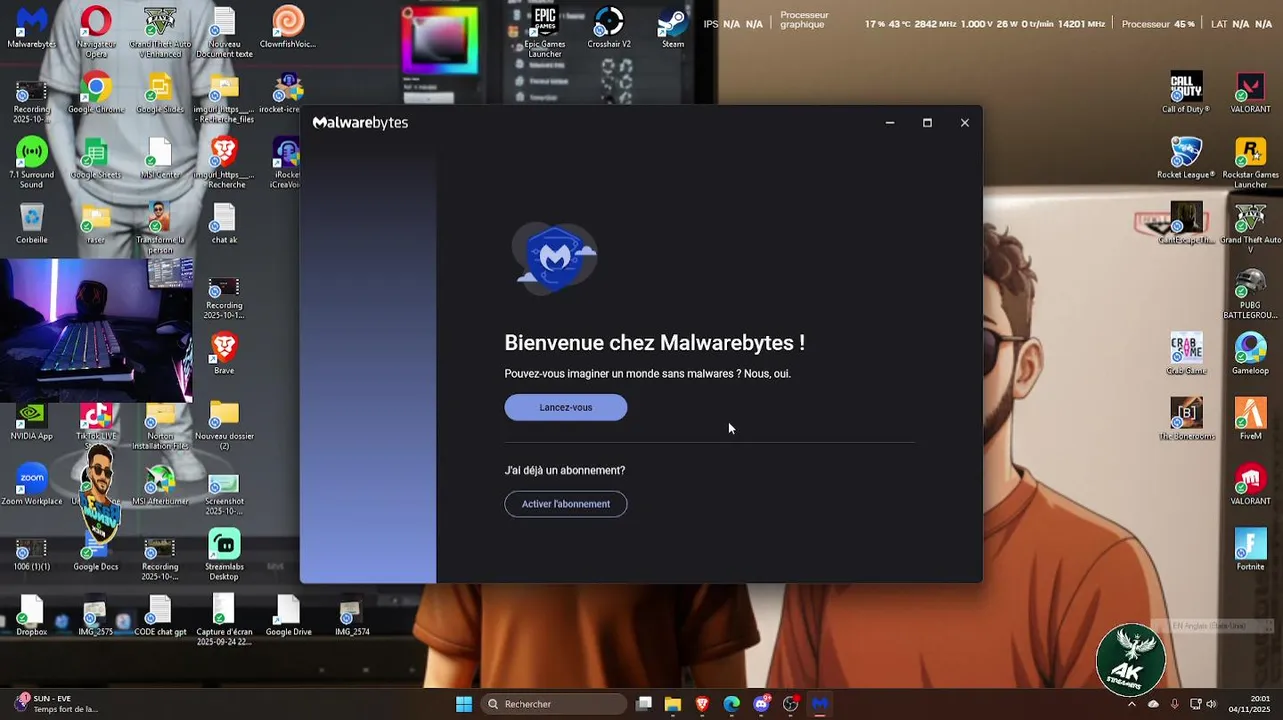Click Activer l'abonnement button

pos(566,504)
